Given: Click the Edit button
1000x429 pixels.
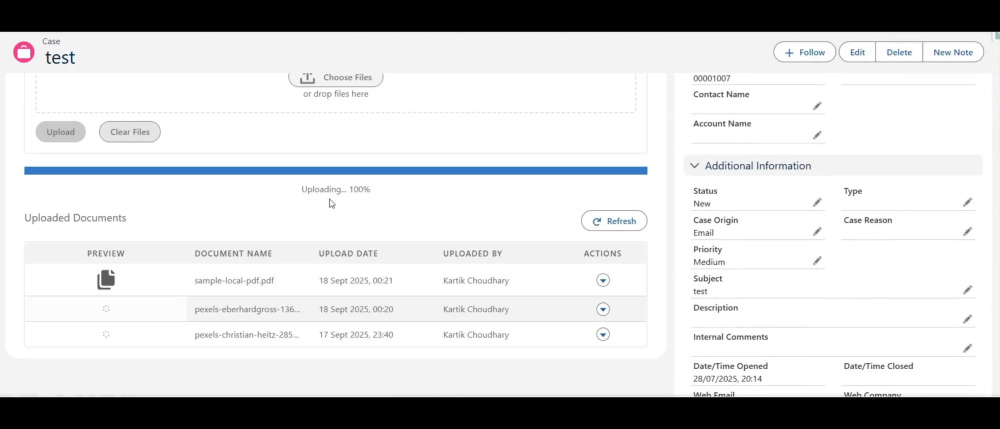Looking at the screenshot, I should click(857, 52).
